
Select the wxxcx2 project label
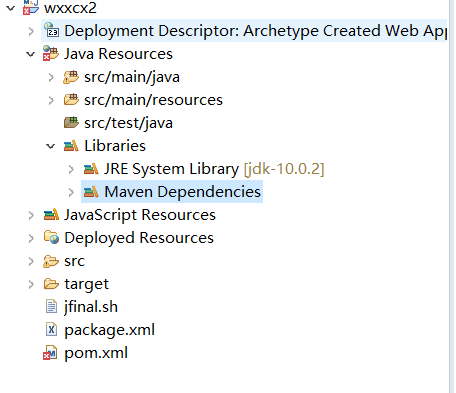pyautogui.click(x=70, y=8)
